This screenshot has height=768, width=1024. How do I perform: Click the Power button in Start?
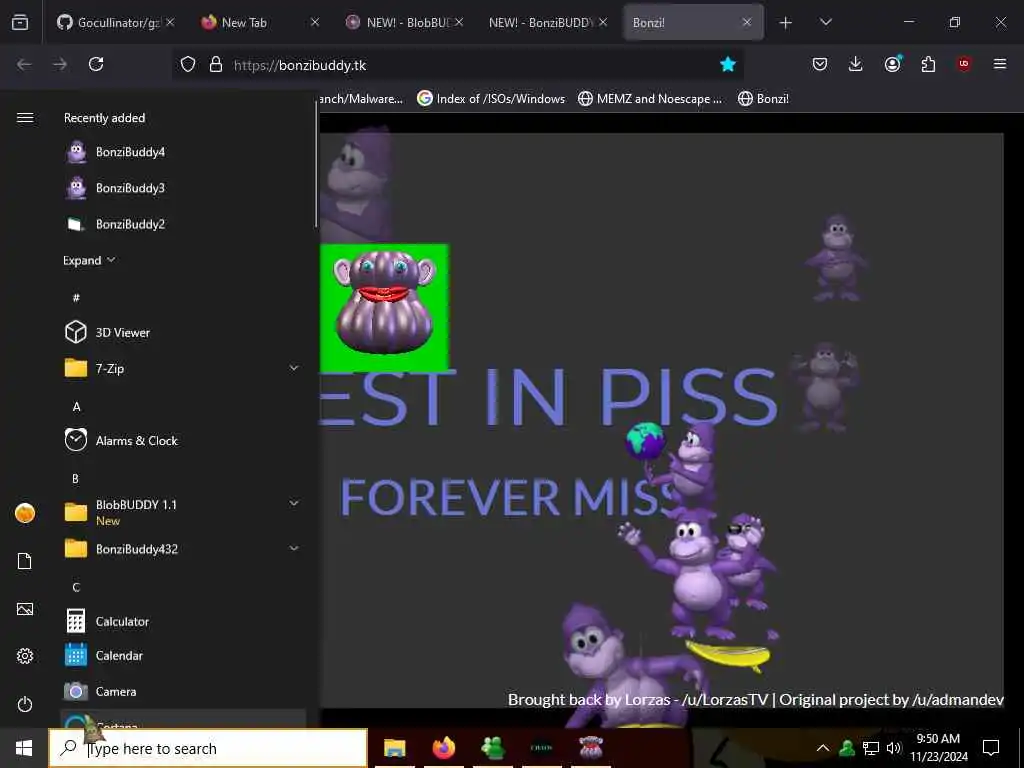(x=25, y=705)
